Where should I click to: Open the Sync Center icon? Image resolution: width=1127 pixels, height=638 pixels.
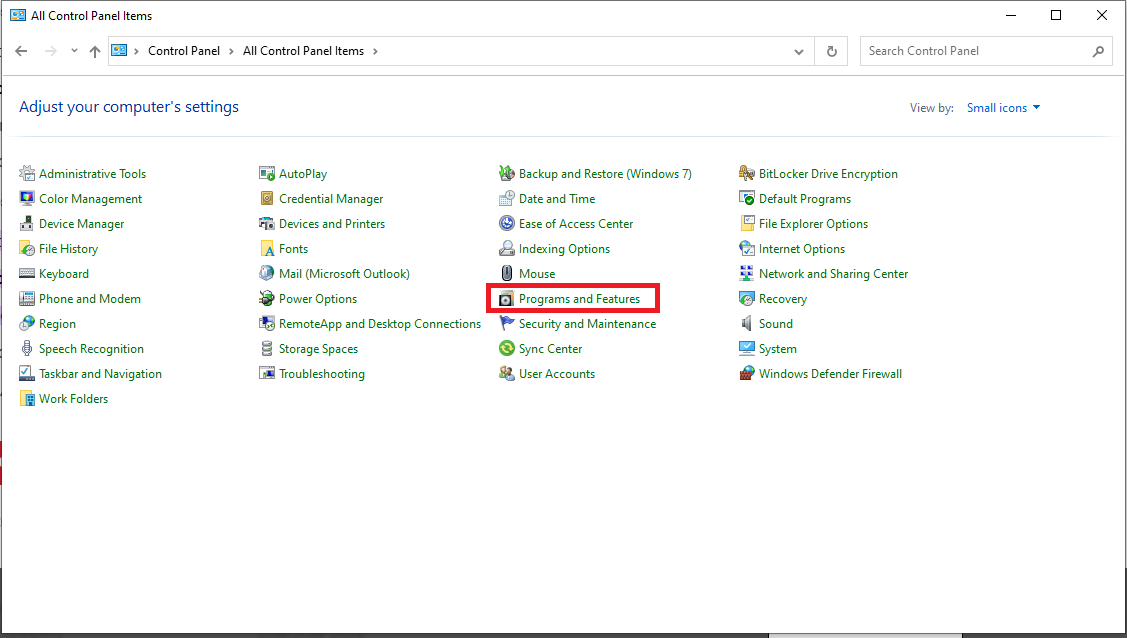507,348
